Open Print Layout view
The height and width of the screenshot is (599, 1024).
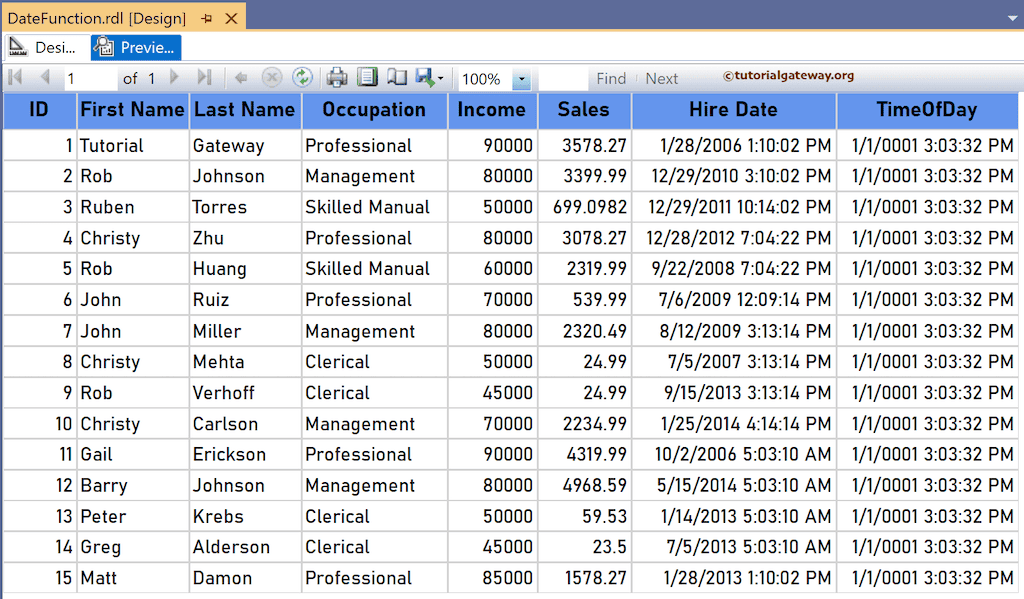pos(367,78)
